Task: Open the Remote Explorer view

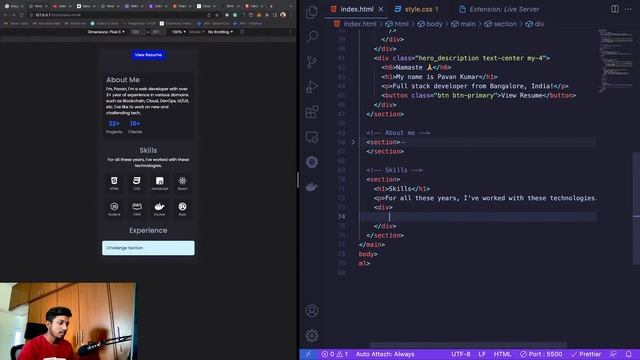Action: point(312,137)
